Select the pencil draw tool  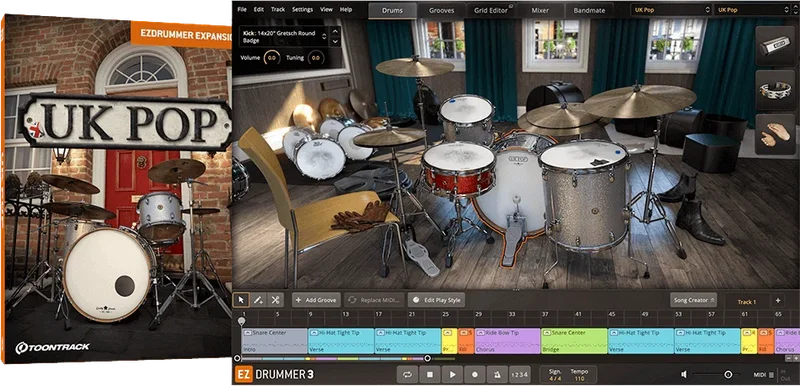click(x=258, y=300)
